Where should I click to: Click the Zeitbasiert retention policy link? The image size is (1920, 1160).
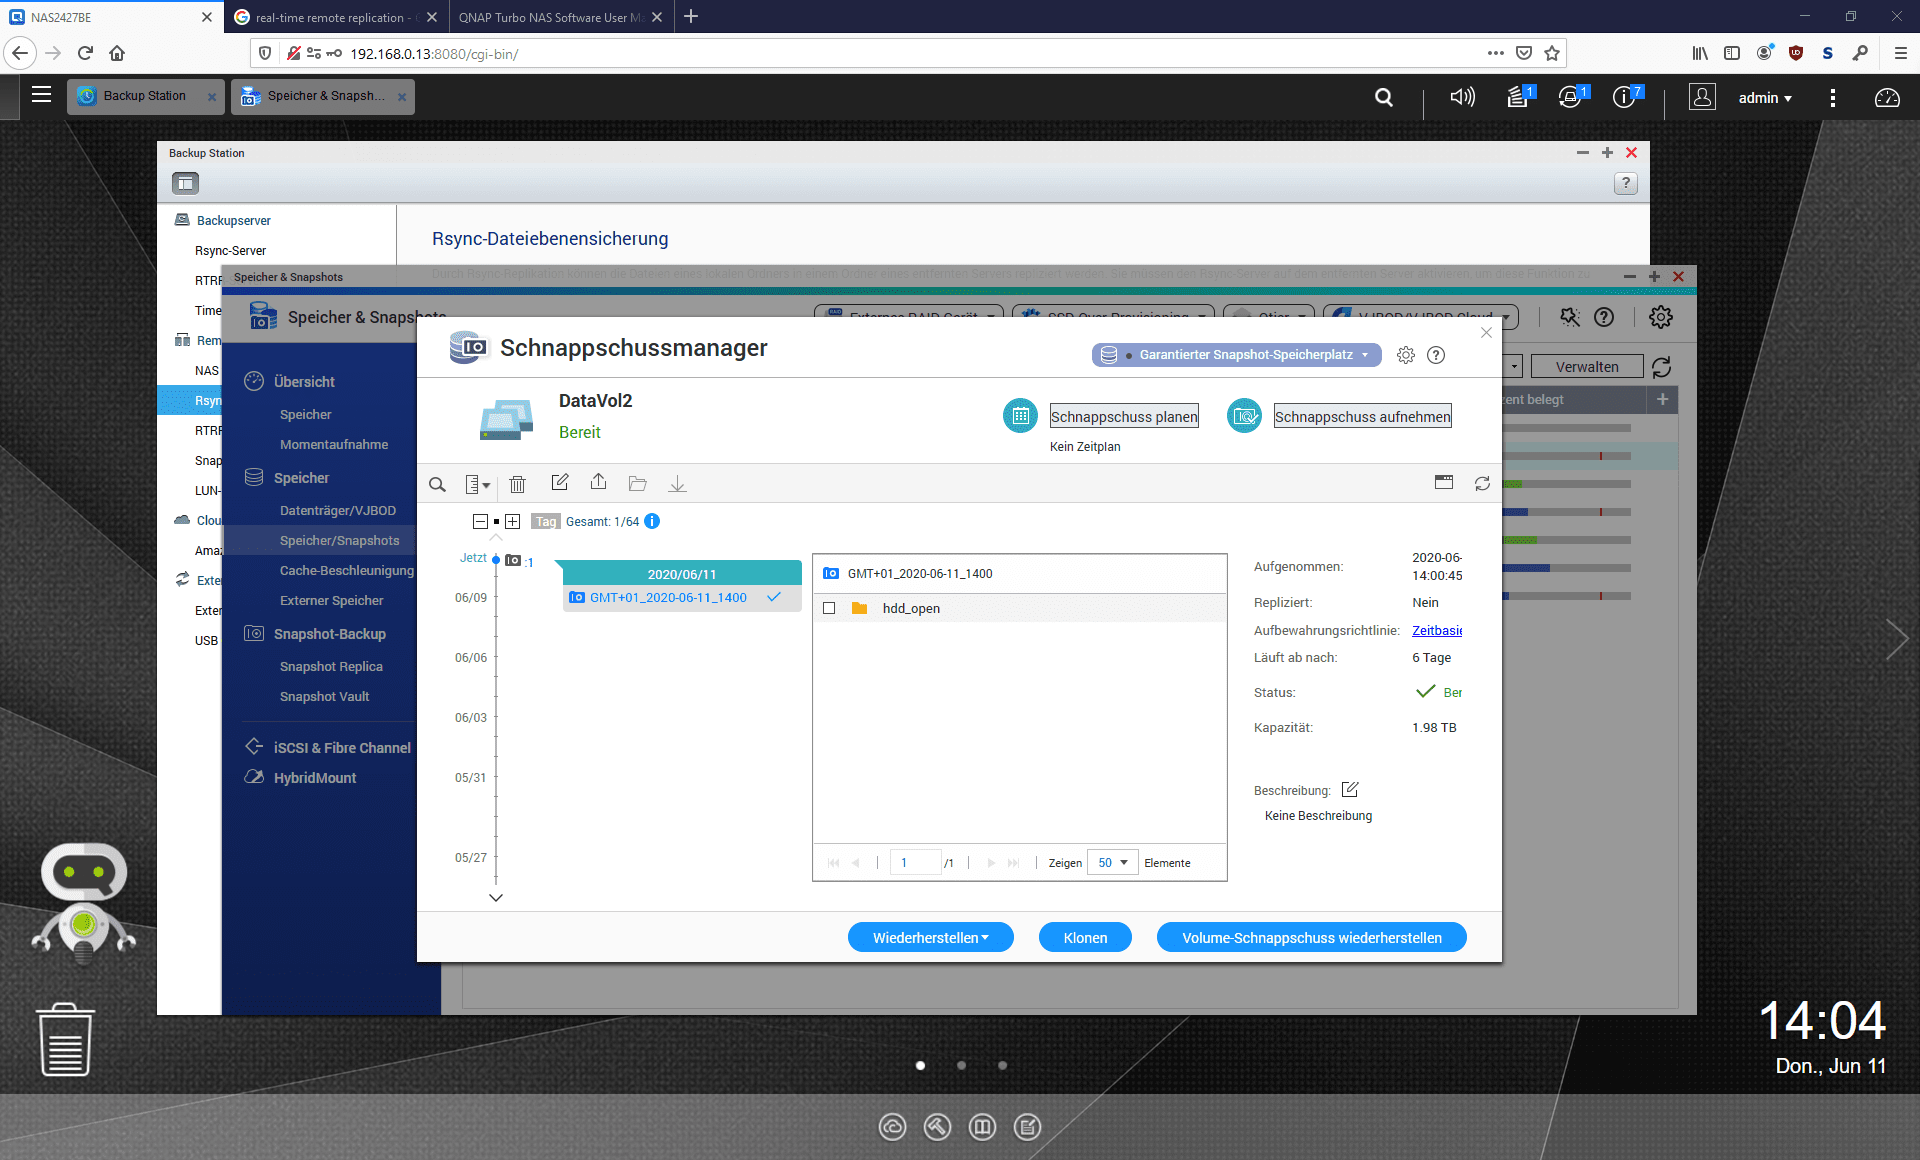point(1436,631)
